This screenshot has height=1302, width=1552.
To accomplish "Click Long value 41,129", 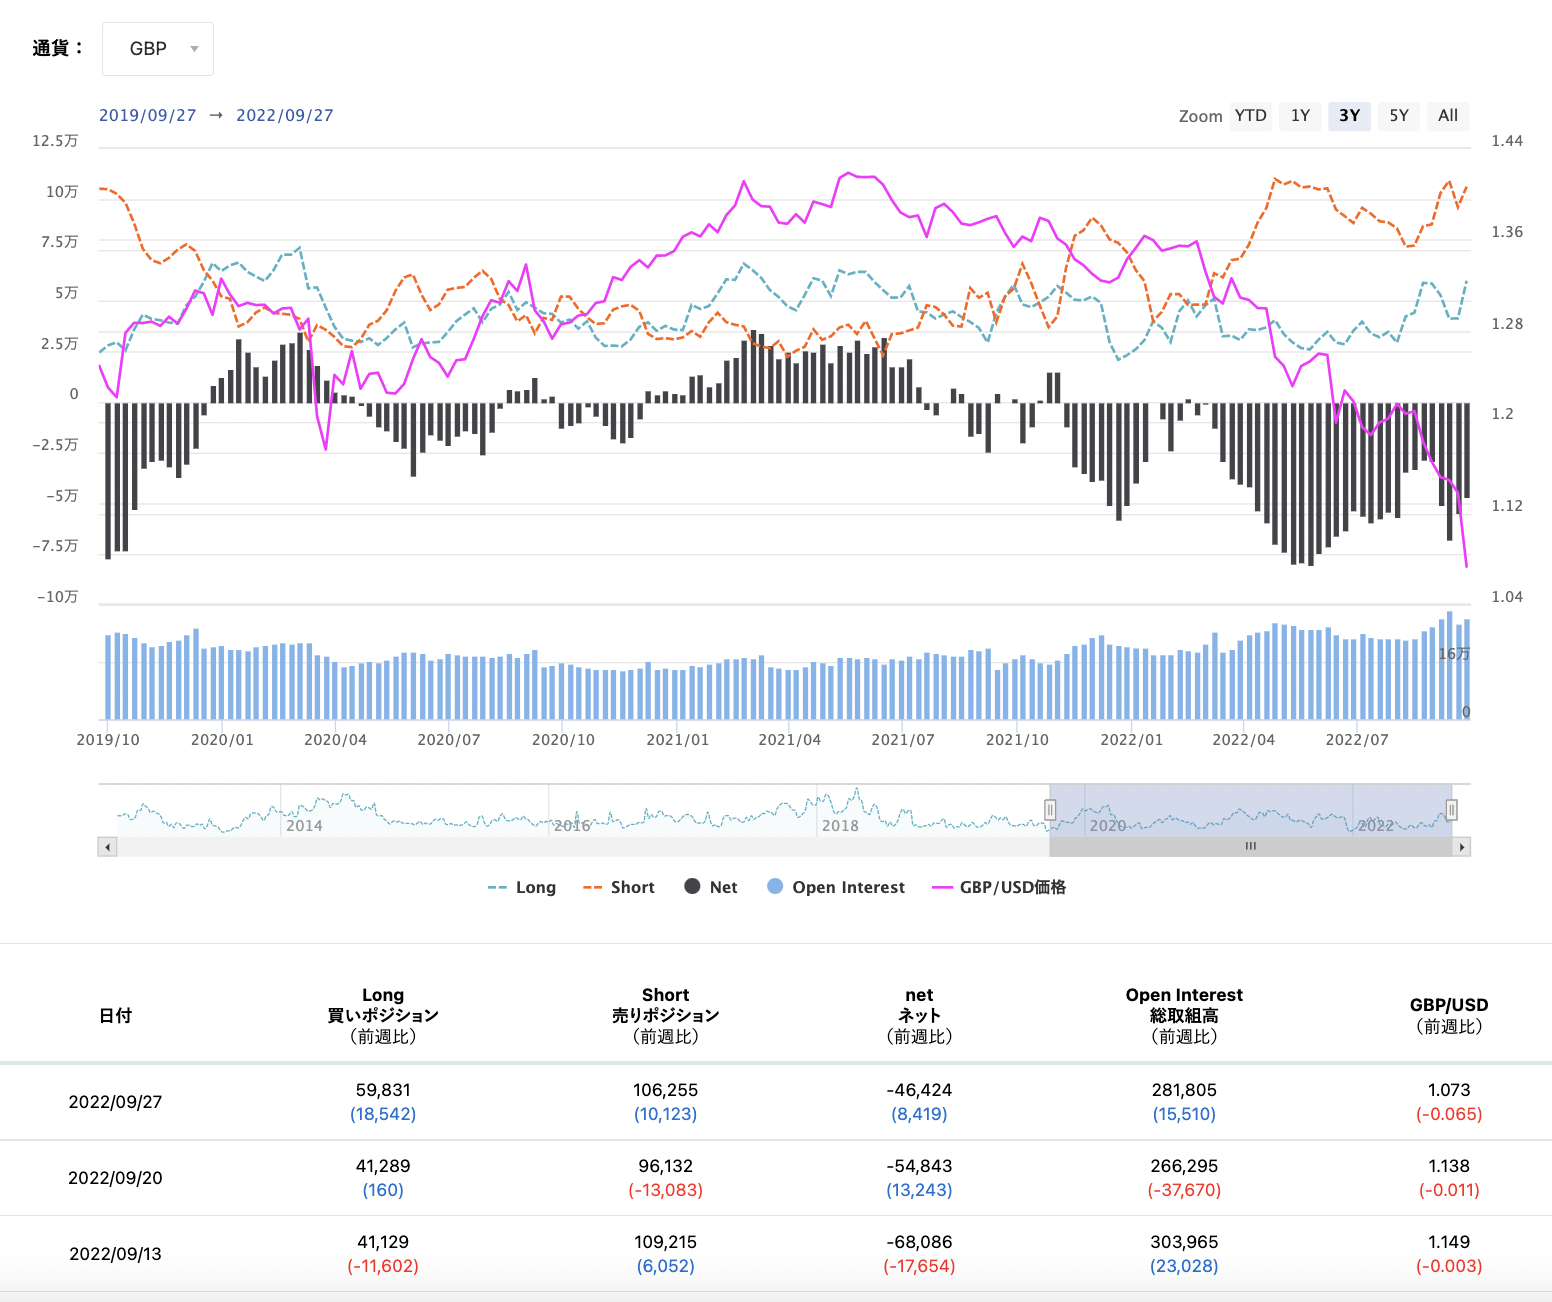I will (383, 1242).
